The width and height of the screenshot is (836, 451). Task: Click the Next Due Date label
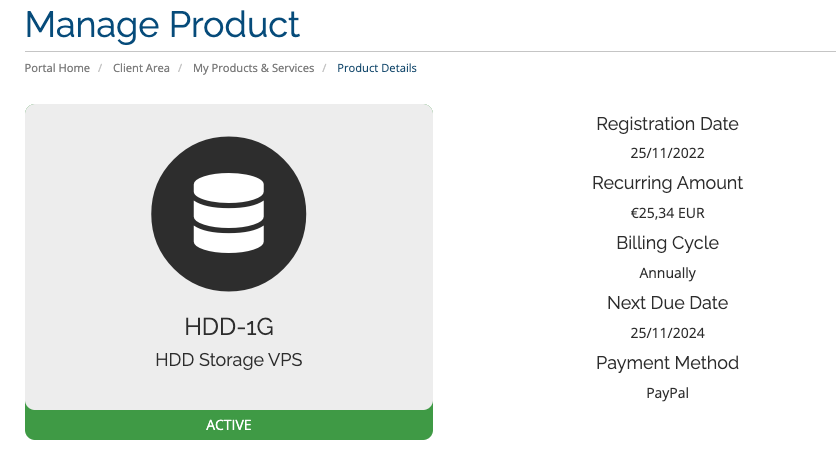pyautogui.click(x=667, y=302)
